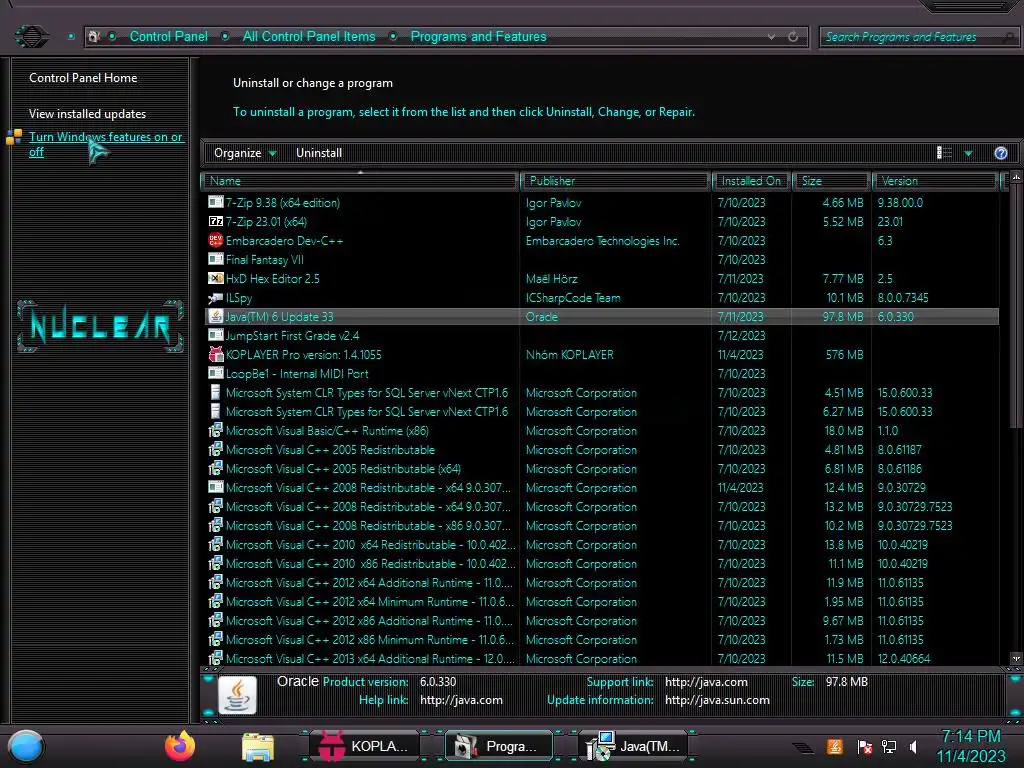Select Final Fantasy VII icon

pyautogui.click(x=216, y=259)
